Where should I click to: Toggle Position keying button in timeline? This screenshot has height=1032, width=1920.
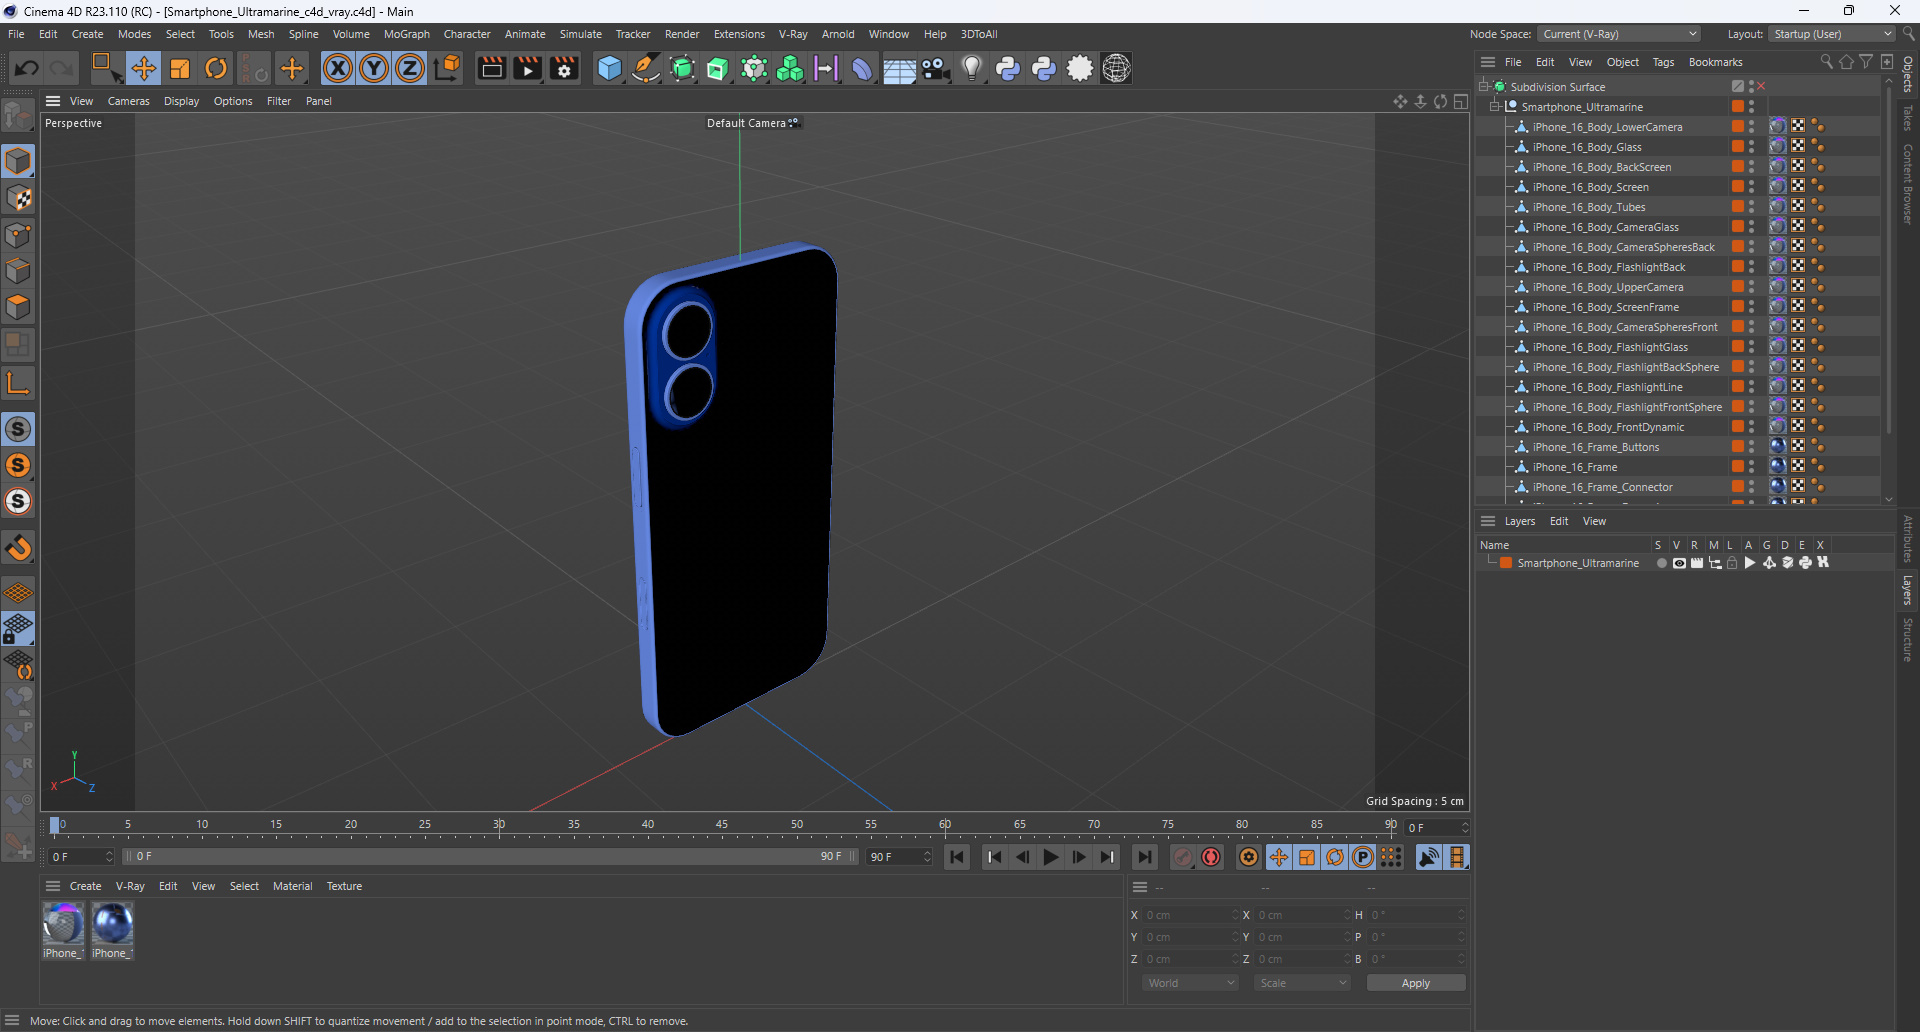(1279, 857)
